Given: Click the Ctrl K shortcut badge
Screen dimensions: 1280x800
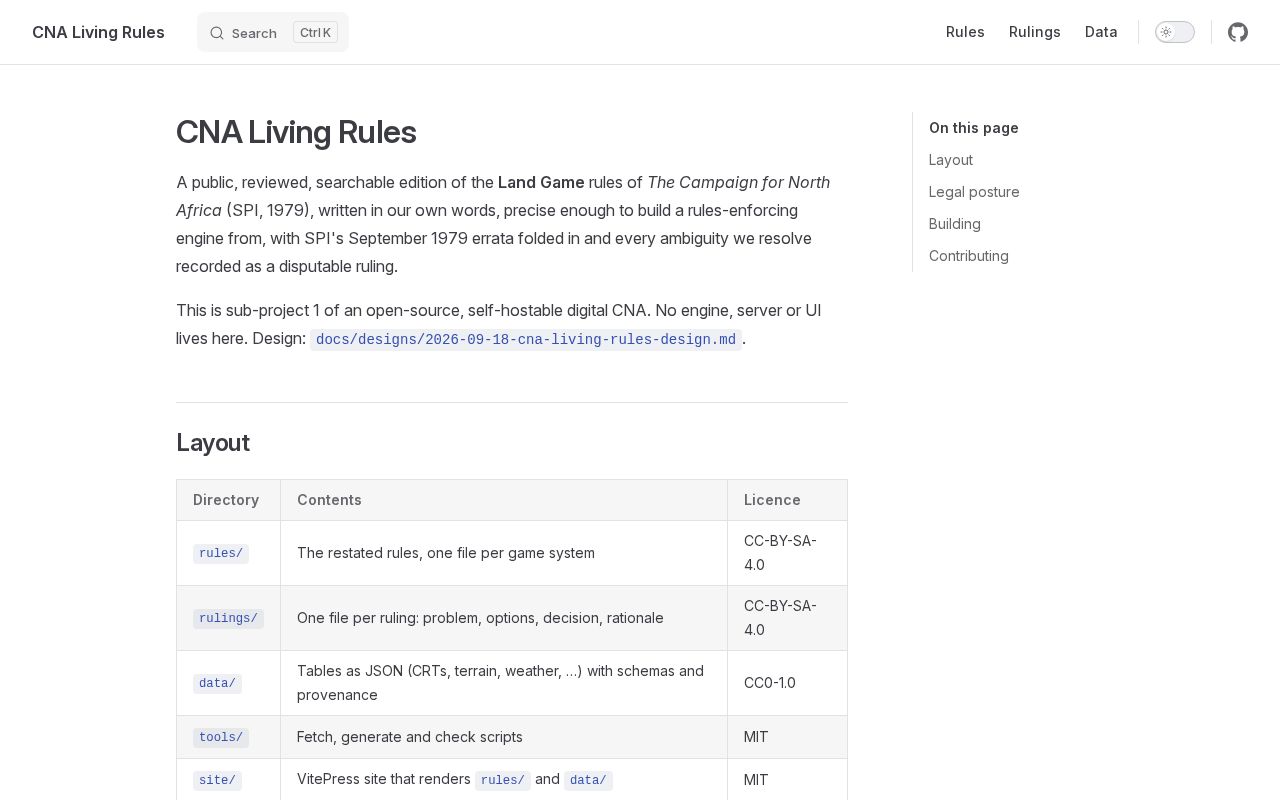Looking at the screenshot, I should pos(315,32).
